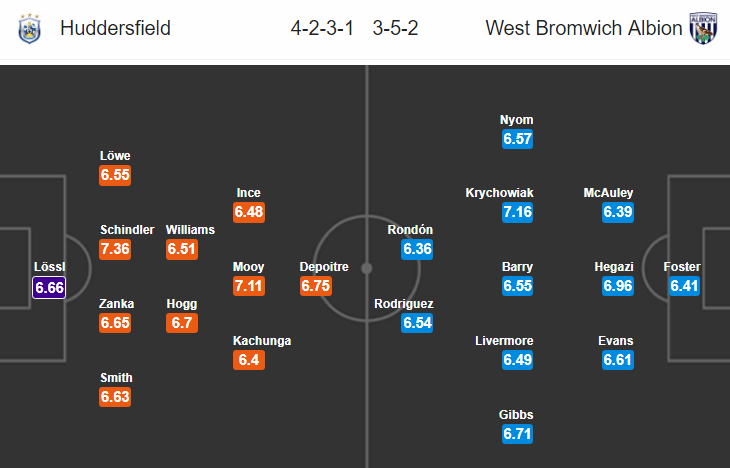Screen dimensions: 730x468
Task: Select Mooy's 7.11 rating badge
Action: coord(249,286)
